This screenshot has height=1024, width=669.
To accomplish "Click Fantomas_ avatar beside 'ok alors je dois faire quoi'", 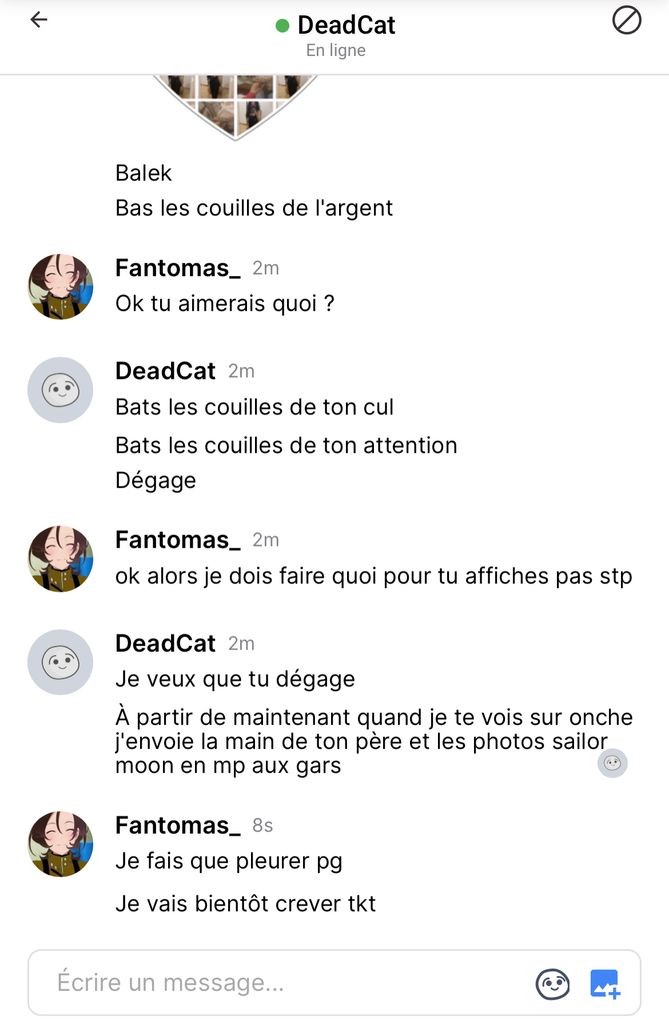I will pyautogui.click(x=60, y=559).
